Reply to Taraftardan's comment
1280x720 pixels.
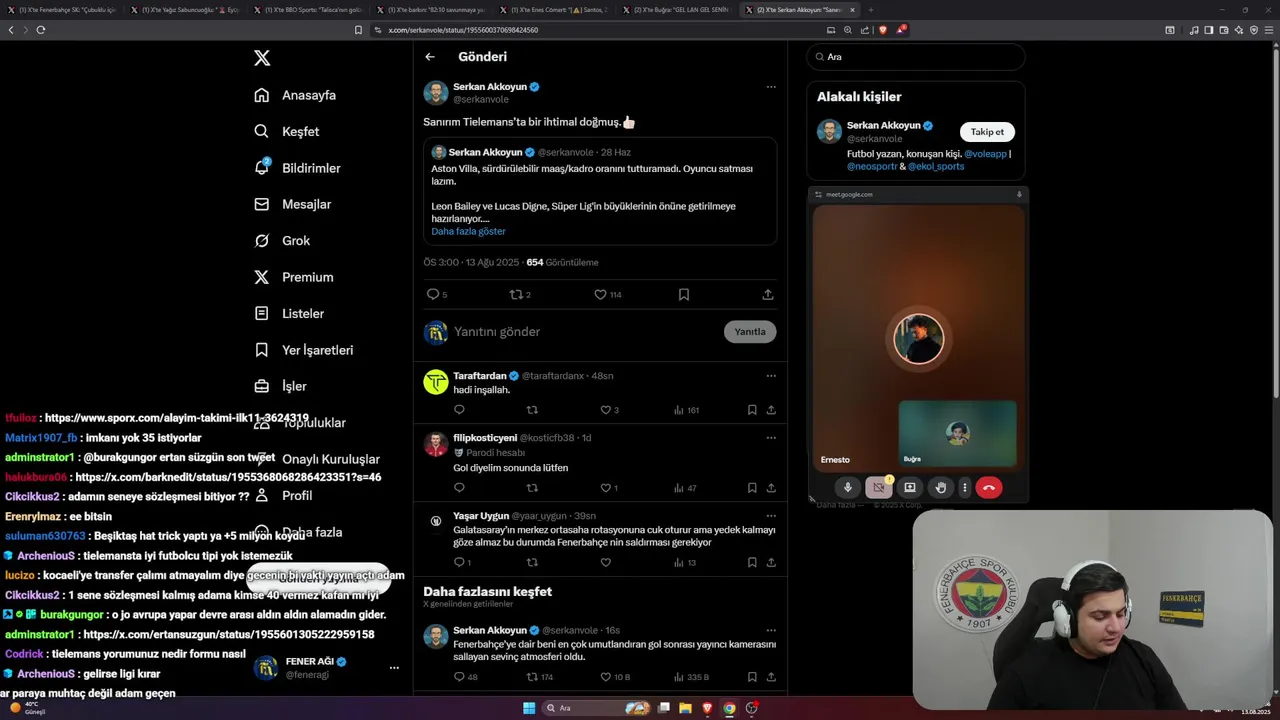(459, 410)
